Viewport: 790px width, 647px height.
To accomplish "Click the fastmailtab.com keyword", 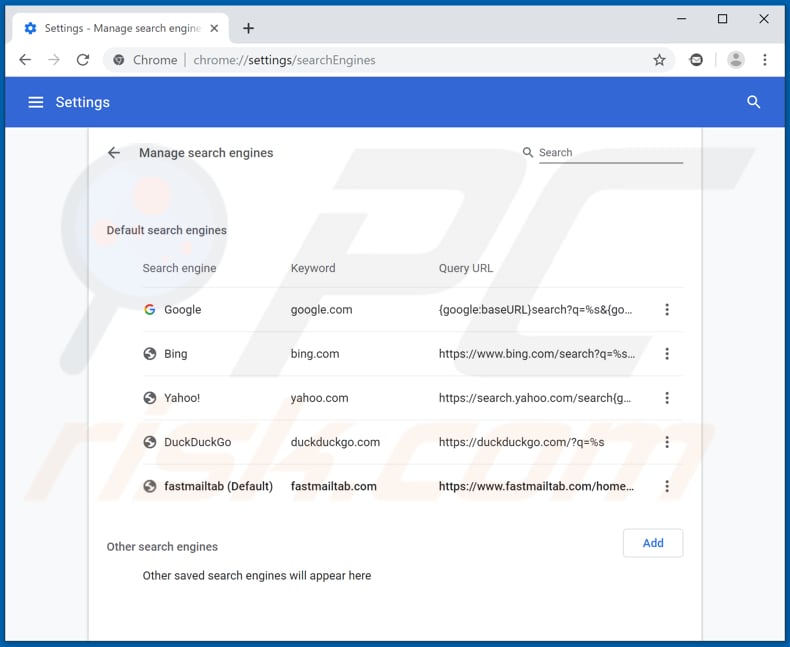I will 334,486.
